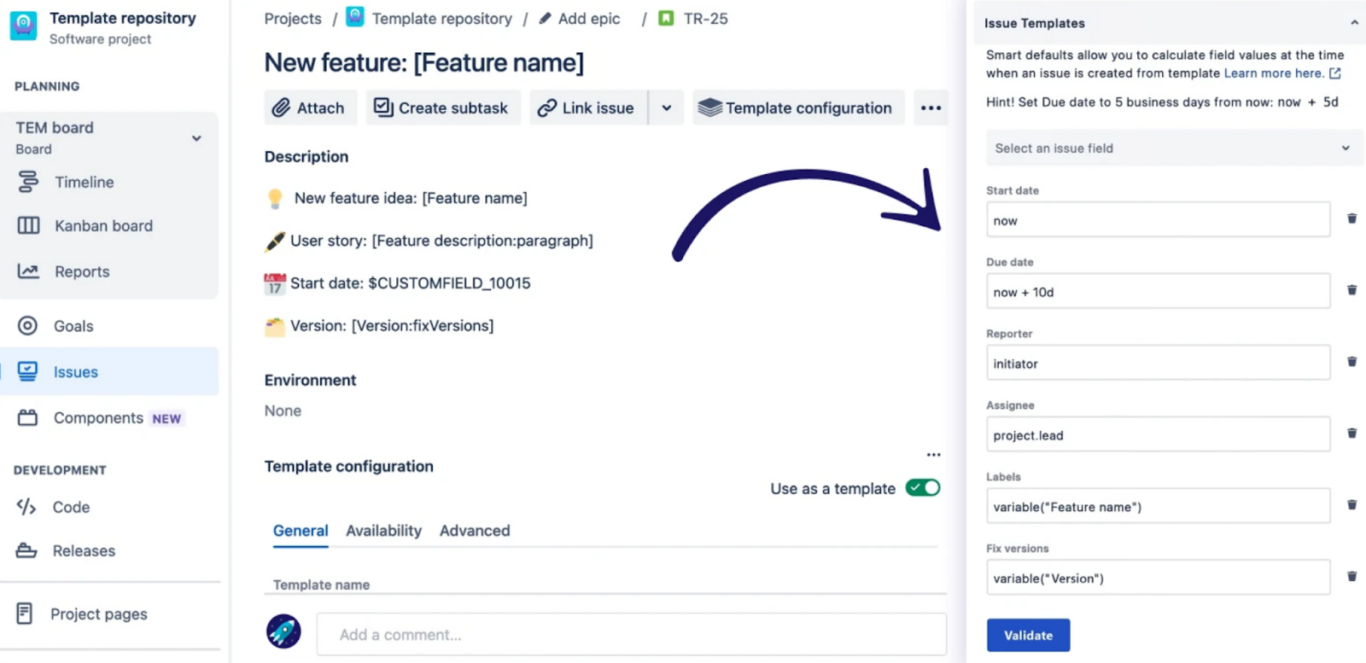
Task: Open the Code section
Action: [x=72, y=507]
